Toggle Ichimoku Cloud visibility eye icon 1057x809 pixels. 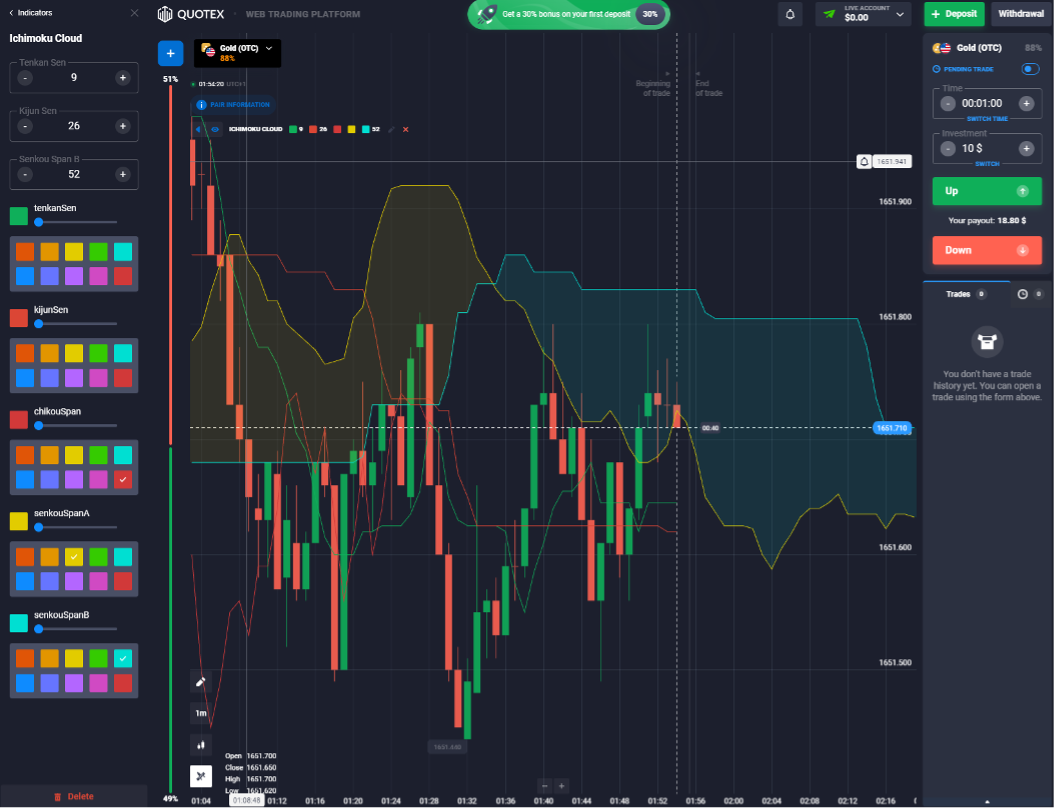coord(217,129)
